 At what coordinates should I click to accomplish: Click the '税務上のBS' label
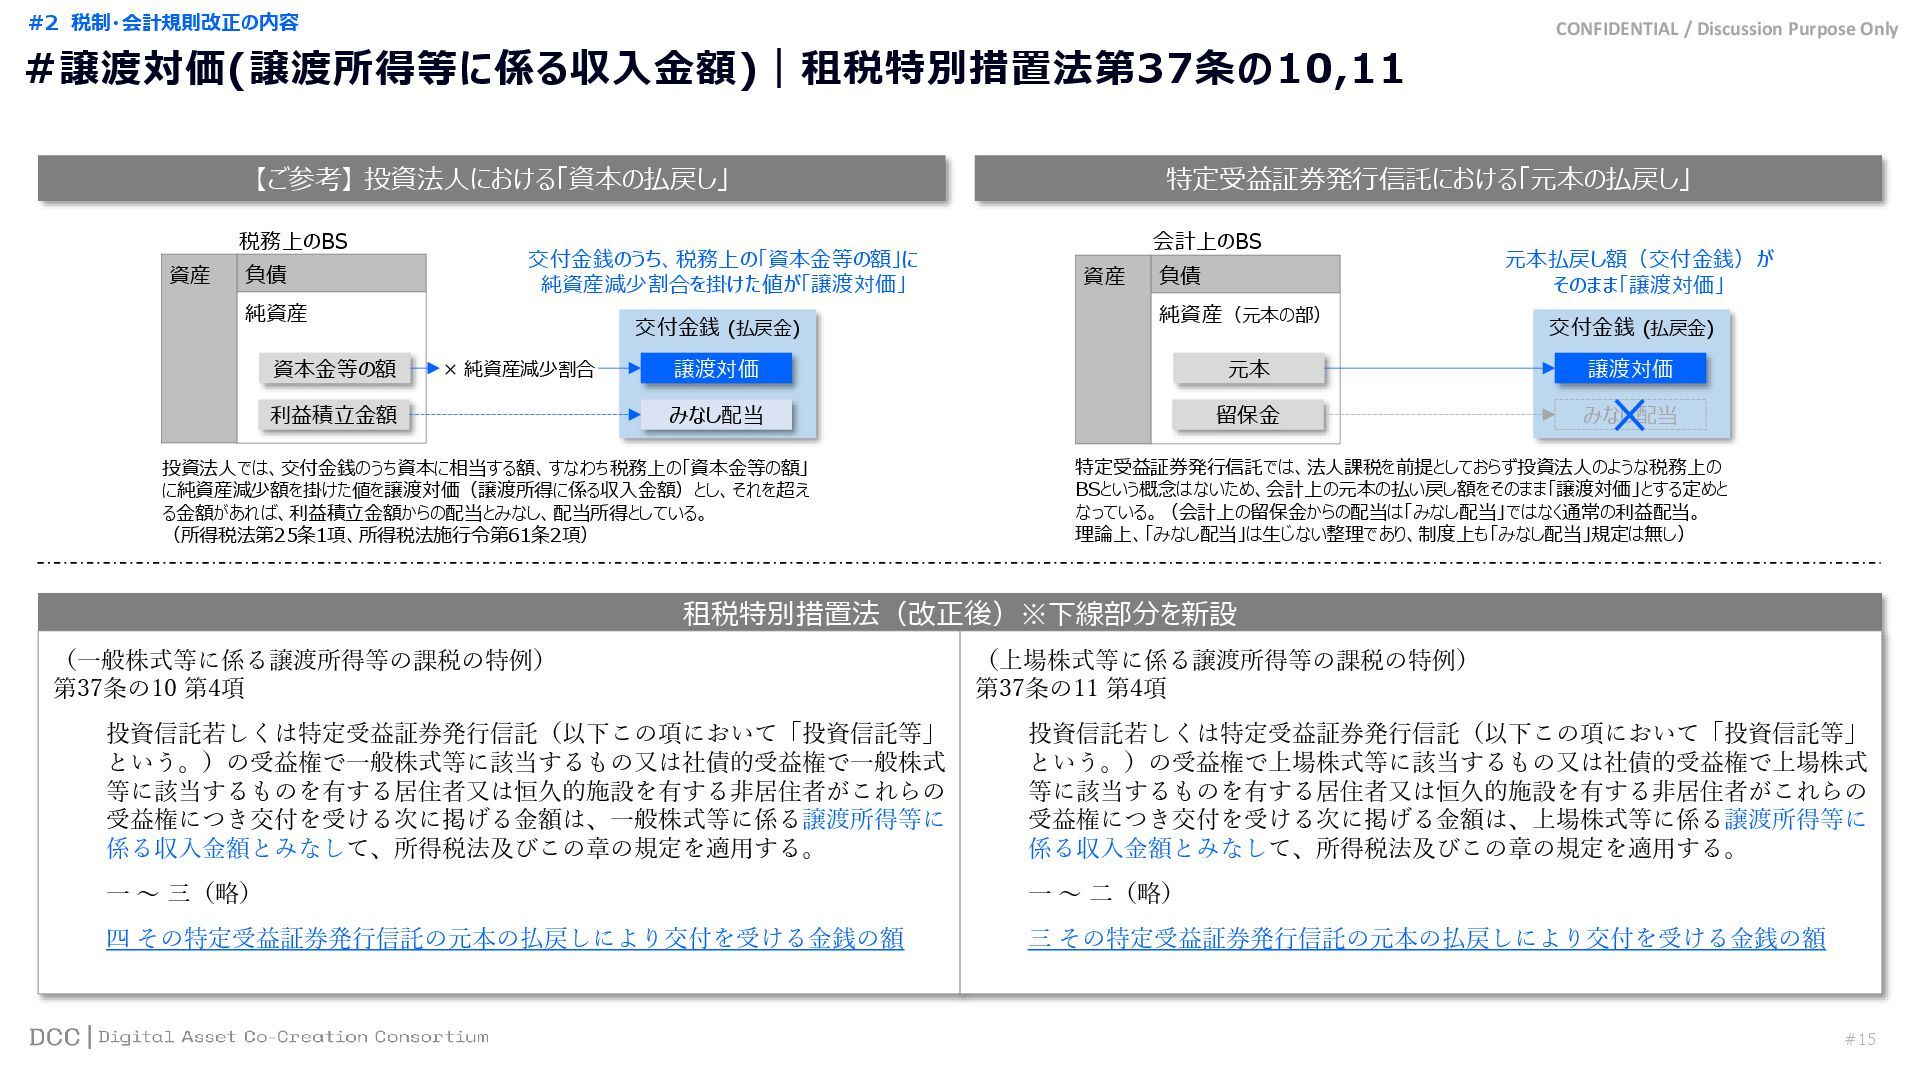point(293,241)
